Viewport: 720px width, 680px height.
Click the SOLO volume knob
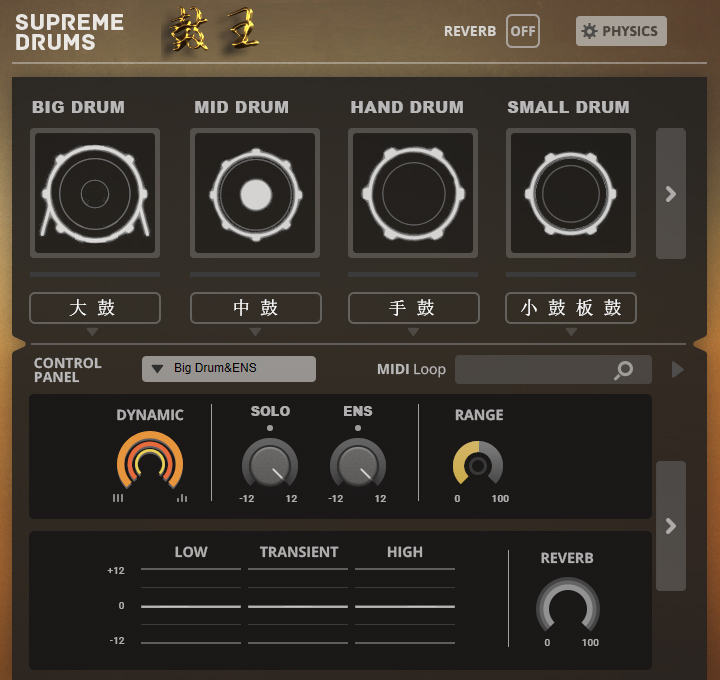(x=270, y=462)
